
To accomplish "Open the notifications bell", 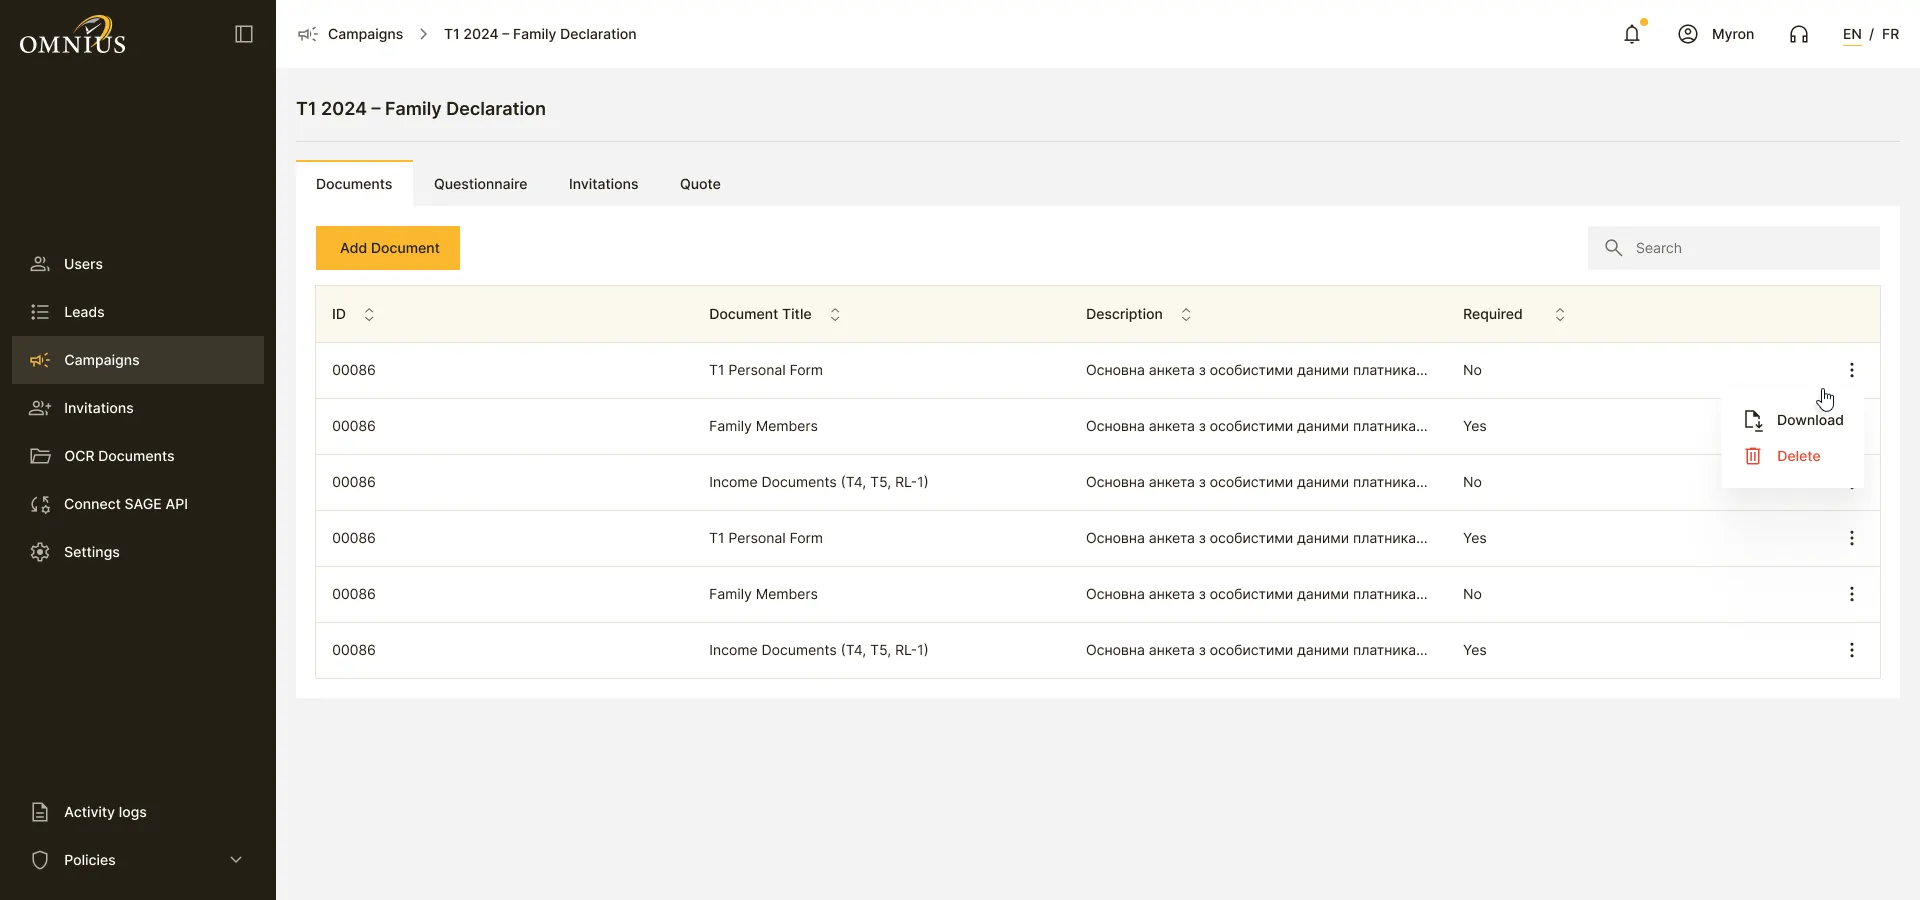I will [x=1632, y=34].
